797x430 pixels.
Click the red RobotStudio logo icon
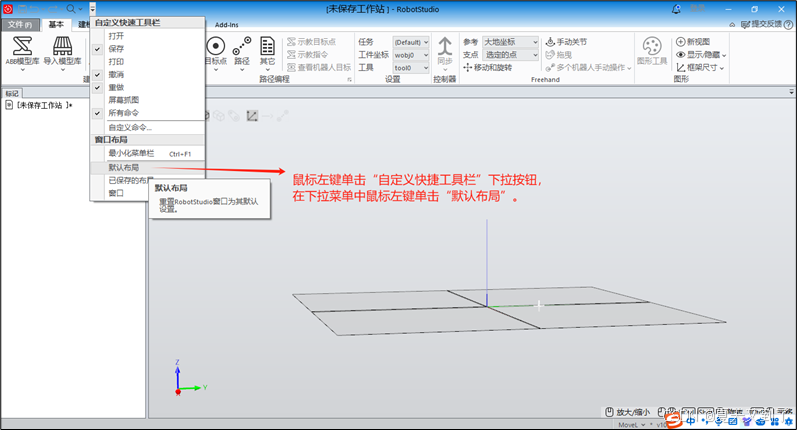[8, 9]
